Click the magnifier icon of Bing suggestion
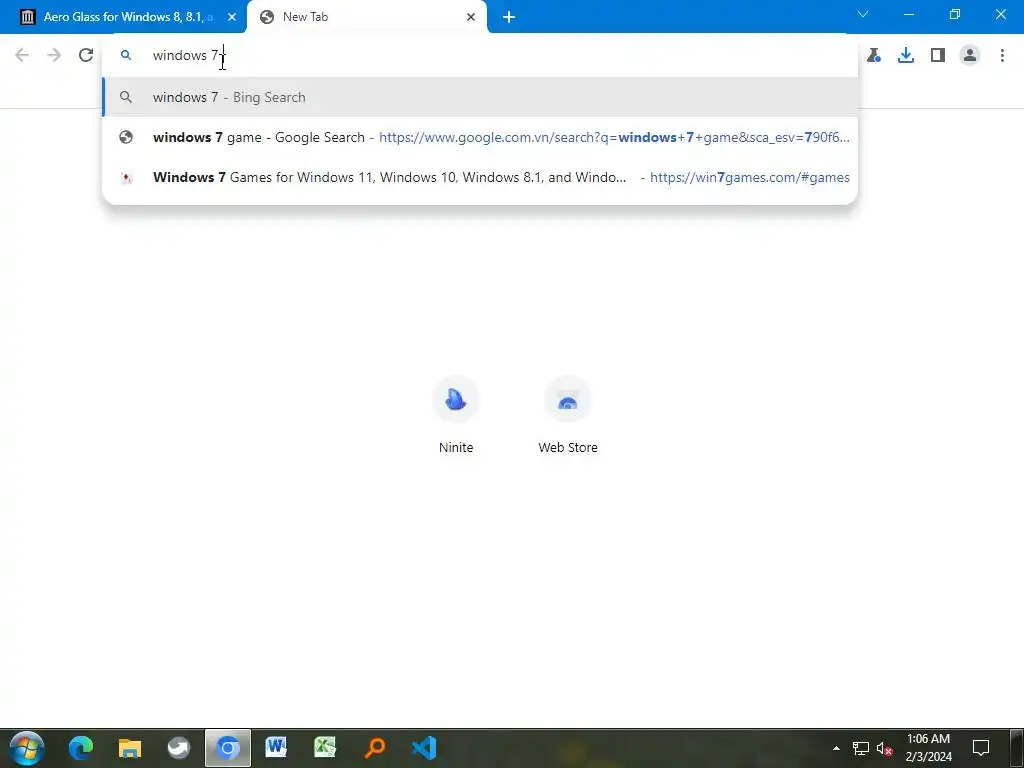Viewport: 1024px width, 768px height. (126, 97)
